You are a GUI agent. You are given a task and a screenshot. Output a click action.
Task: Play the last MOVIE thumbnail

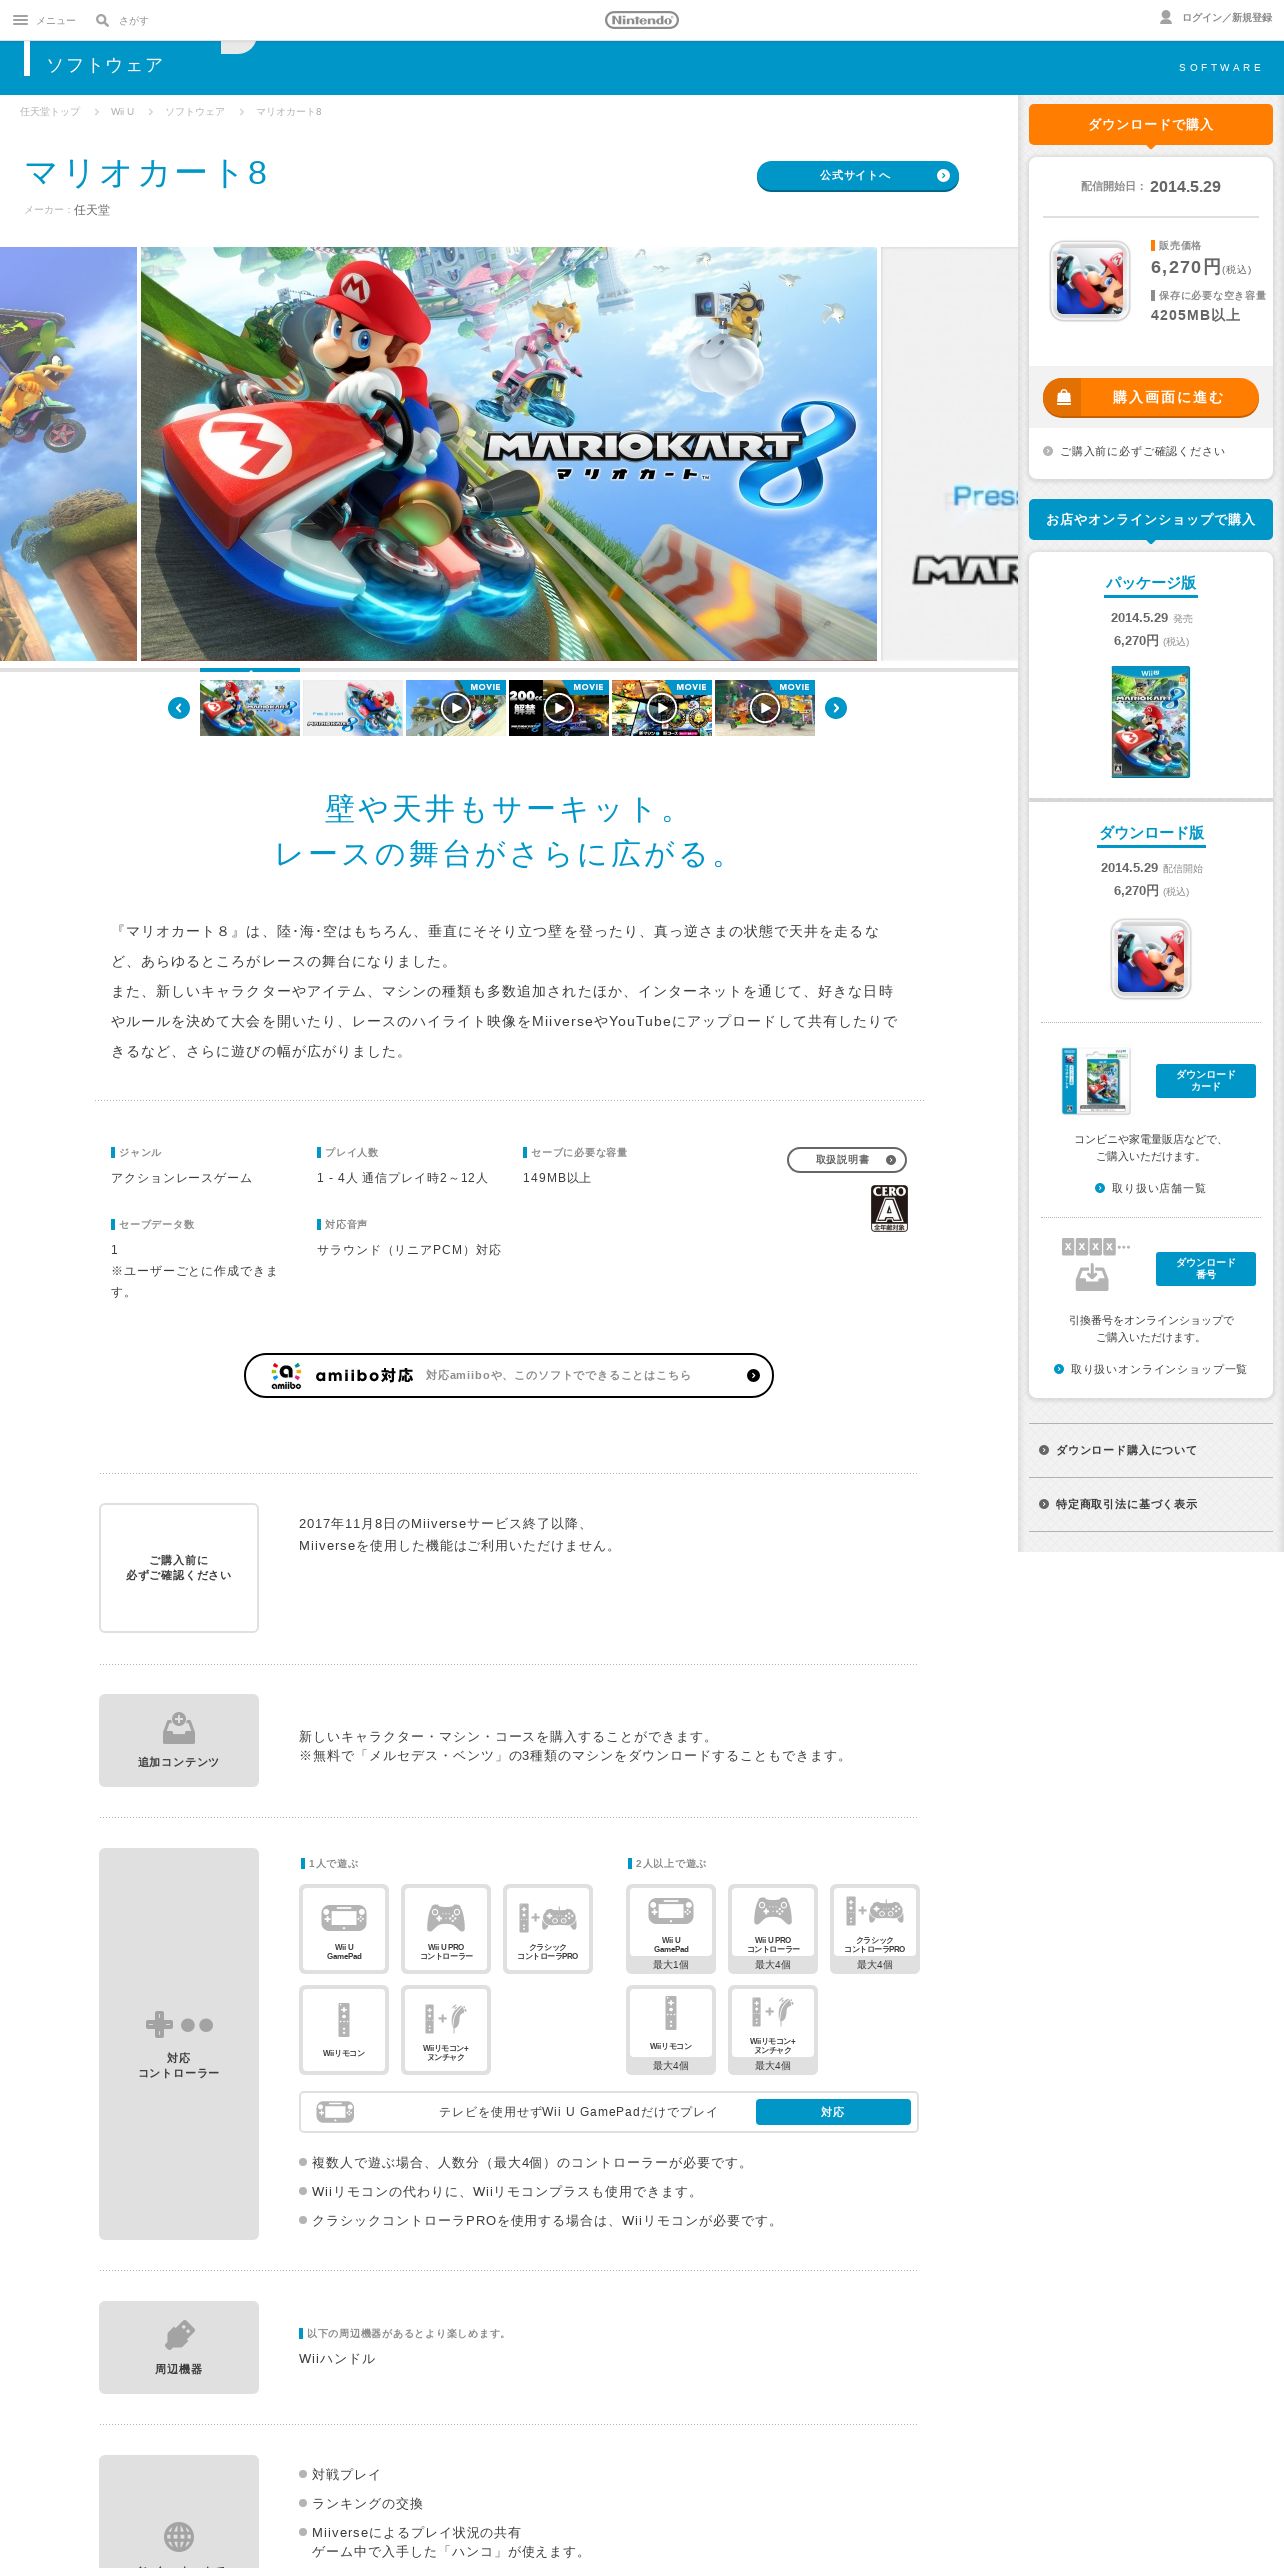pos(765,708)
